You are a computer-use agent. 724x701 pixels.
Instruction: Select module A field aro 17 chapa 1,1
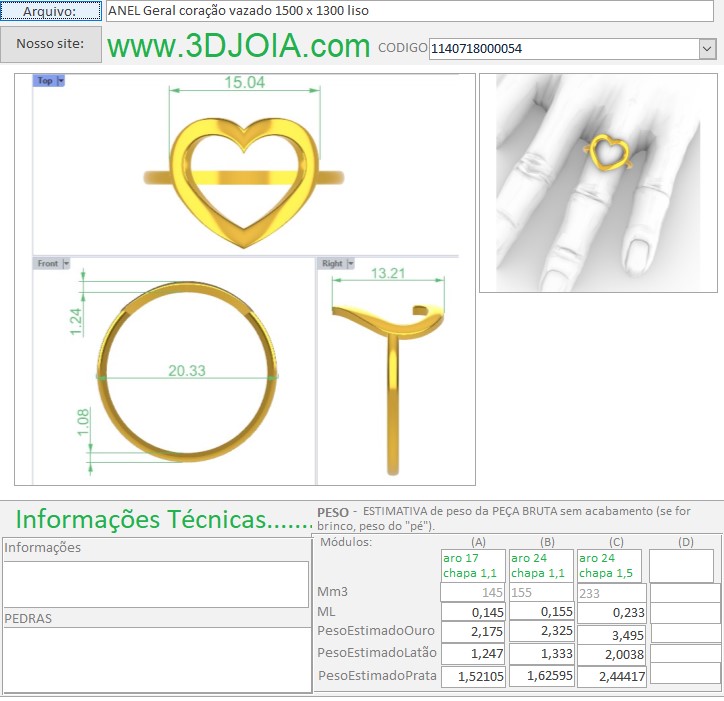pyautogui.click(x=473, y=566)
